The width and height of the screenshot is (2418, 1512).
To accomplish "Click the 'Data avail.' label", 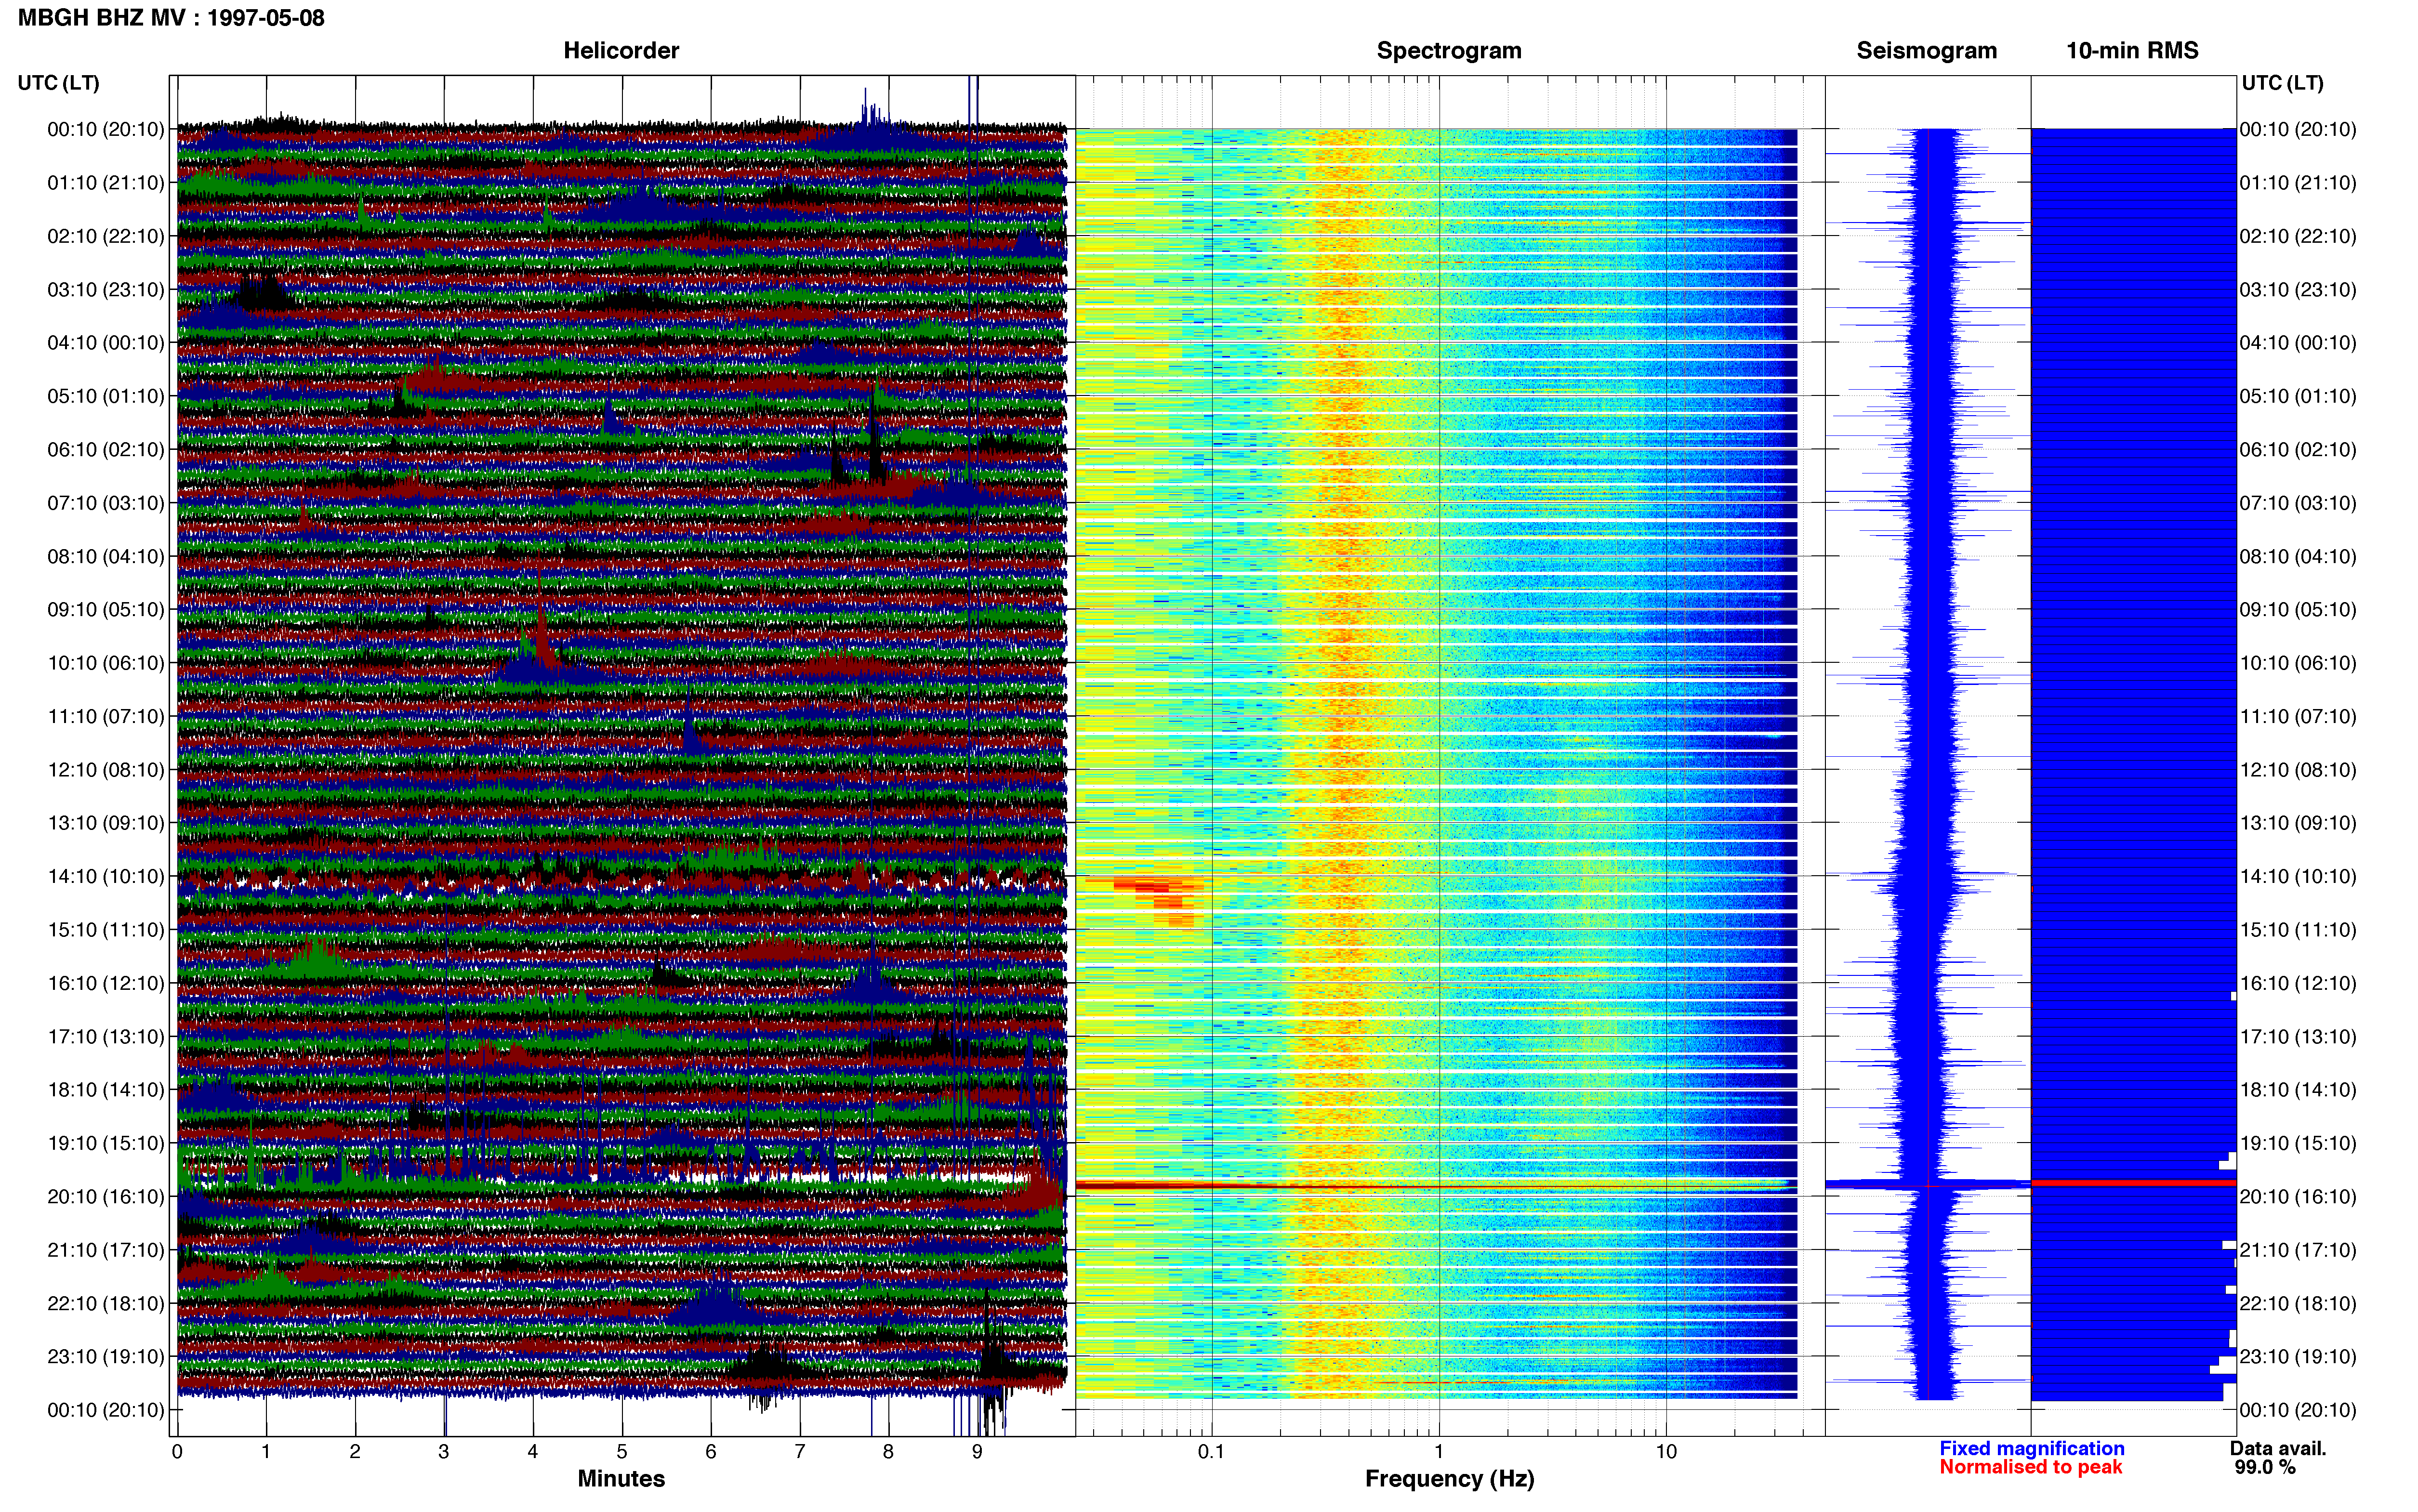I will (2278, 1448).
